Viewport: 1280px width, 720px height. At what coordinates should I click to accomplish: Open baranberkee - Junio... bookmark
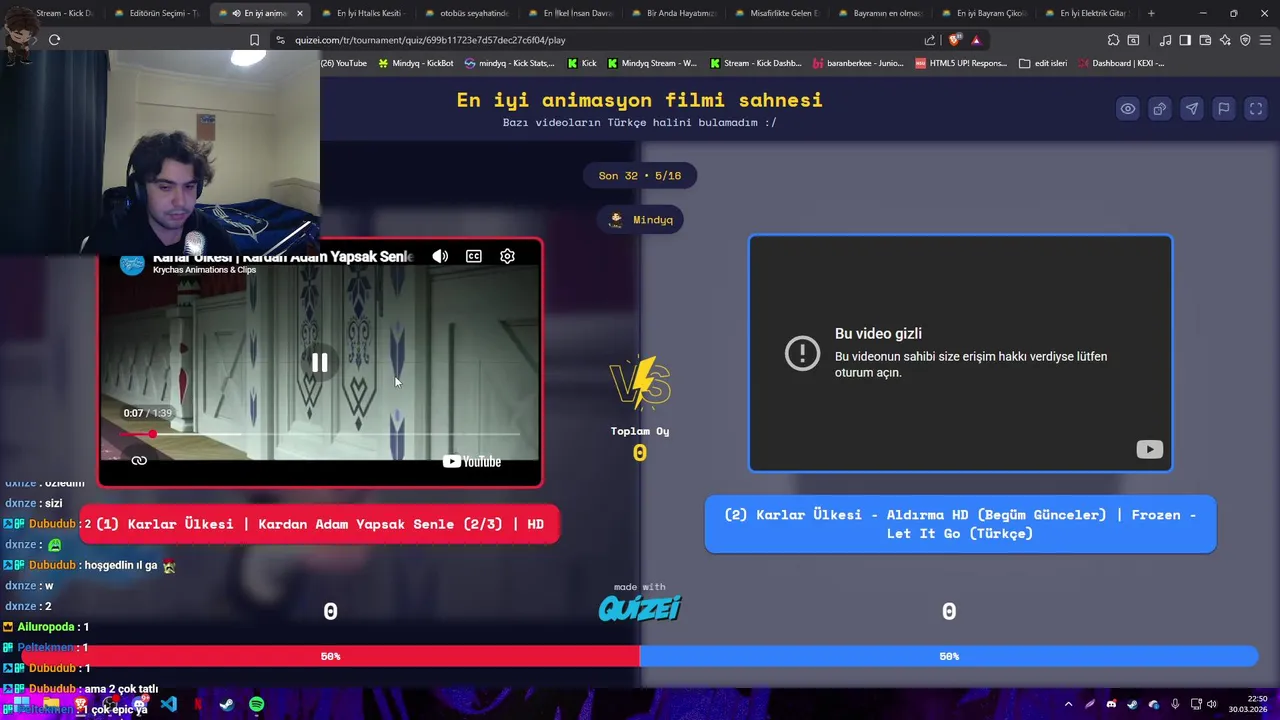[x=858, y=63]
